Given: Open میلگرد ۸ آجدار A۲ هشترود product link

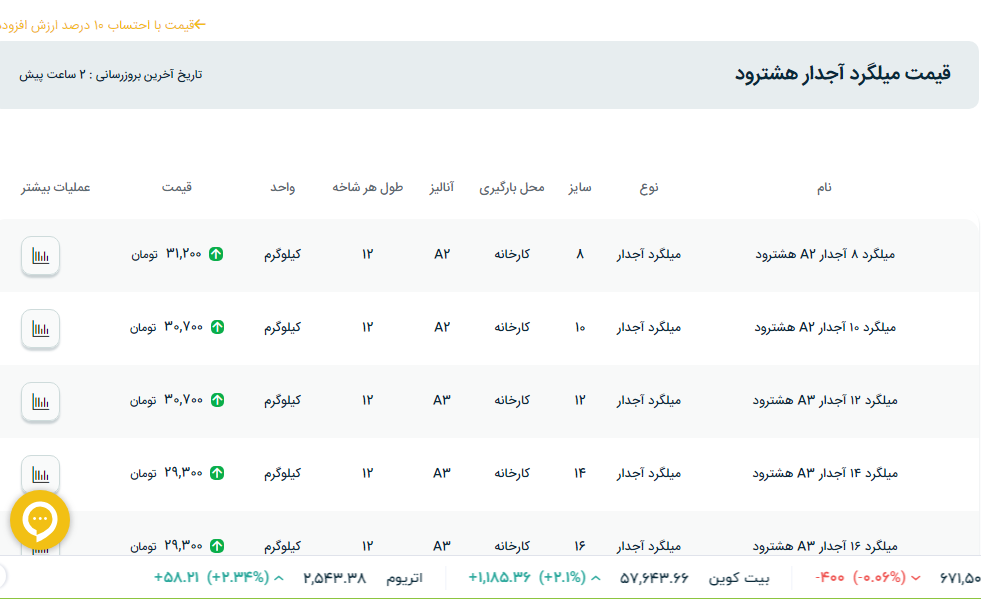Looking at the screenshot, I should pos(824,254).
